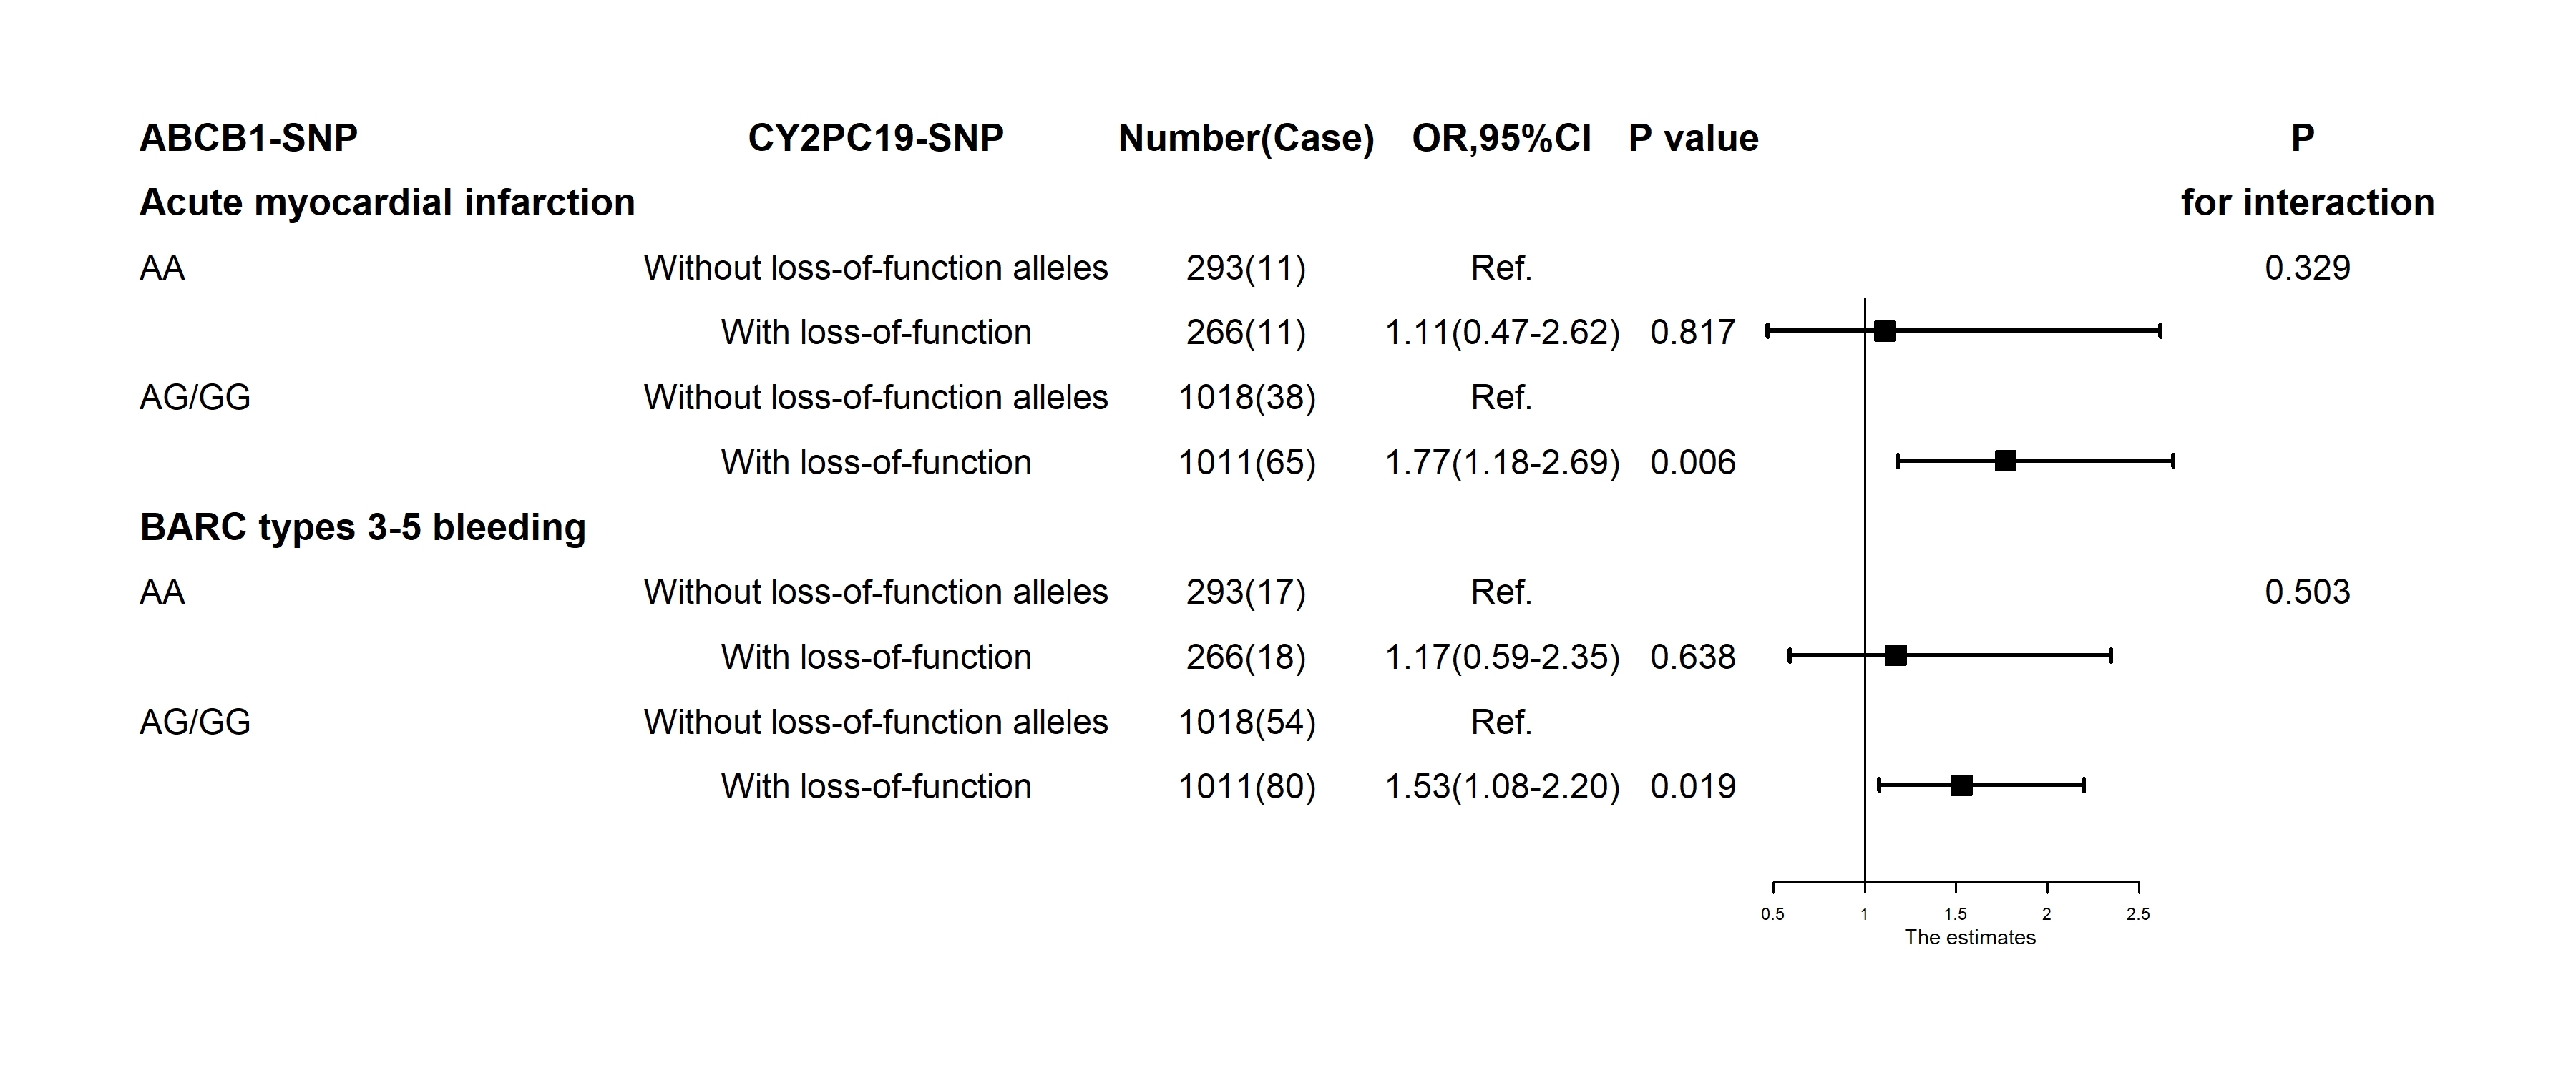Screen dimensions: 2576x1073
Task: Select the interaction P value 0.329
Action: pyautogui.click(x=2307, y=268)
